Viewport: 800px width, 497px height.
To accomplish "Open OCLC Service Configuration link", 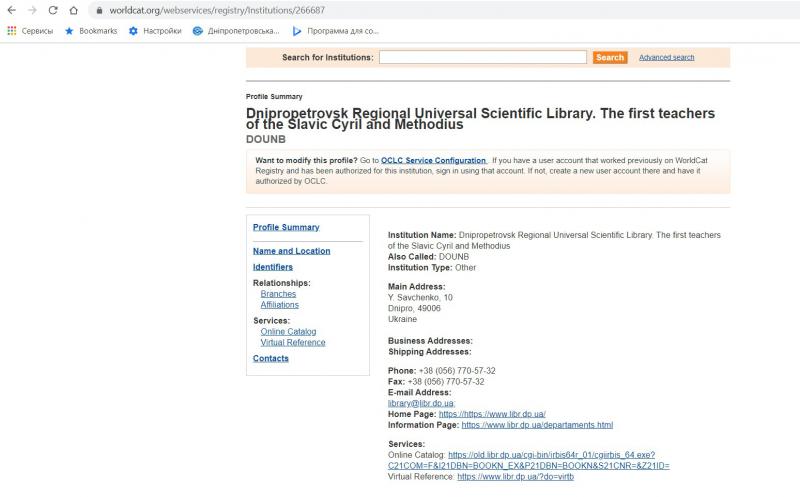I will [x=433, y=160].
